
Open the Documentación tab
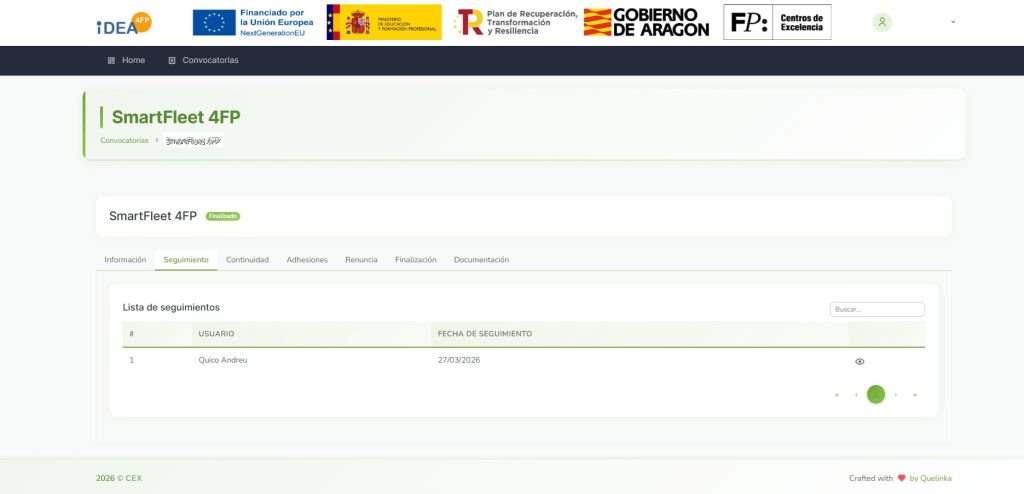[481, 260]
